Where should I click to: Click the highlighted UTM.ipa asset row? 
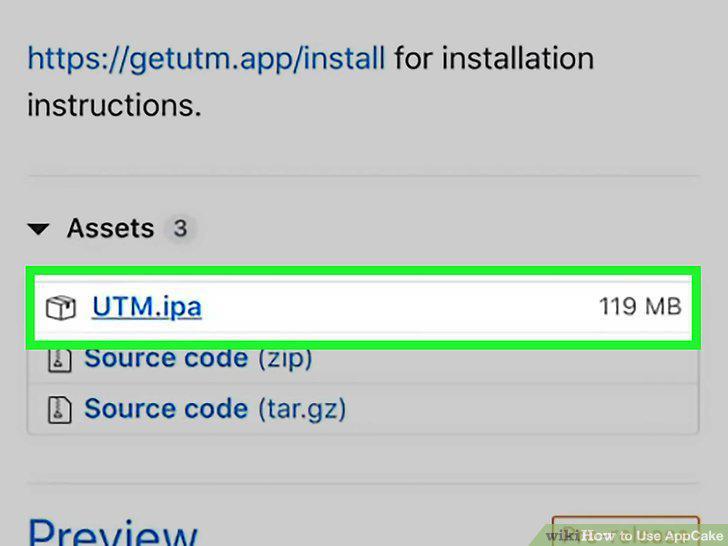(363, 307)
